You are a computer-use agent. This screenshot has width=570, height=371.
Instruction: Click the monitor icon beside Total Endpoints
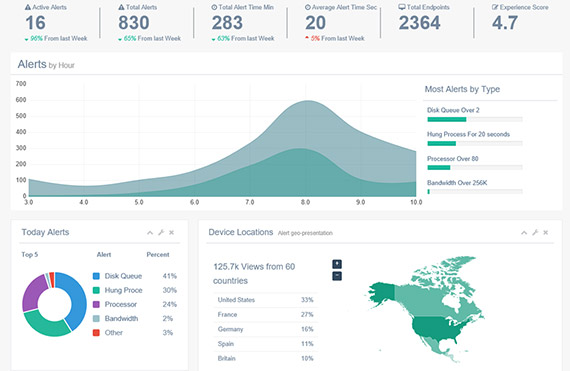pos(402,7)
